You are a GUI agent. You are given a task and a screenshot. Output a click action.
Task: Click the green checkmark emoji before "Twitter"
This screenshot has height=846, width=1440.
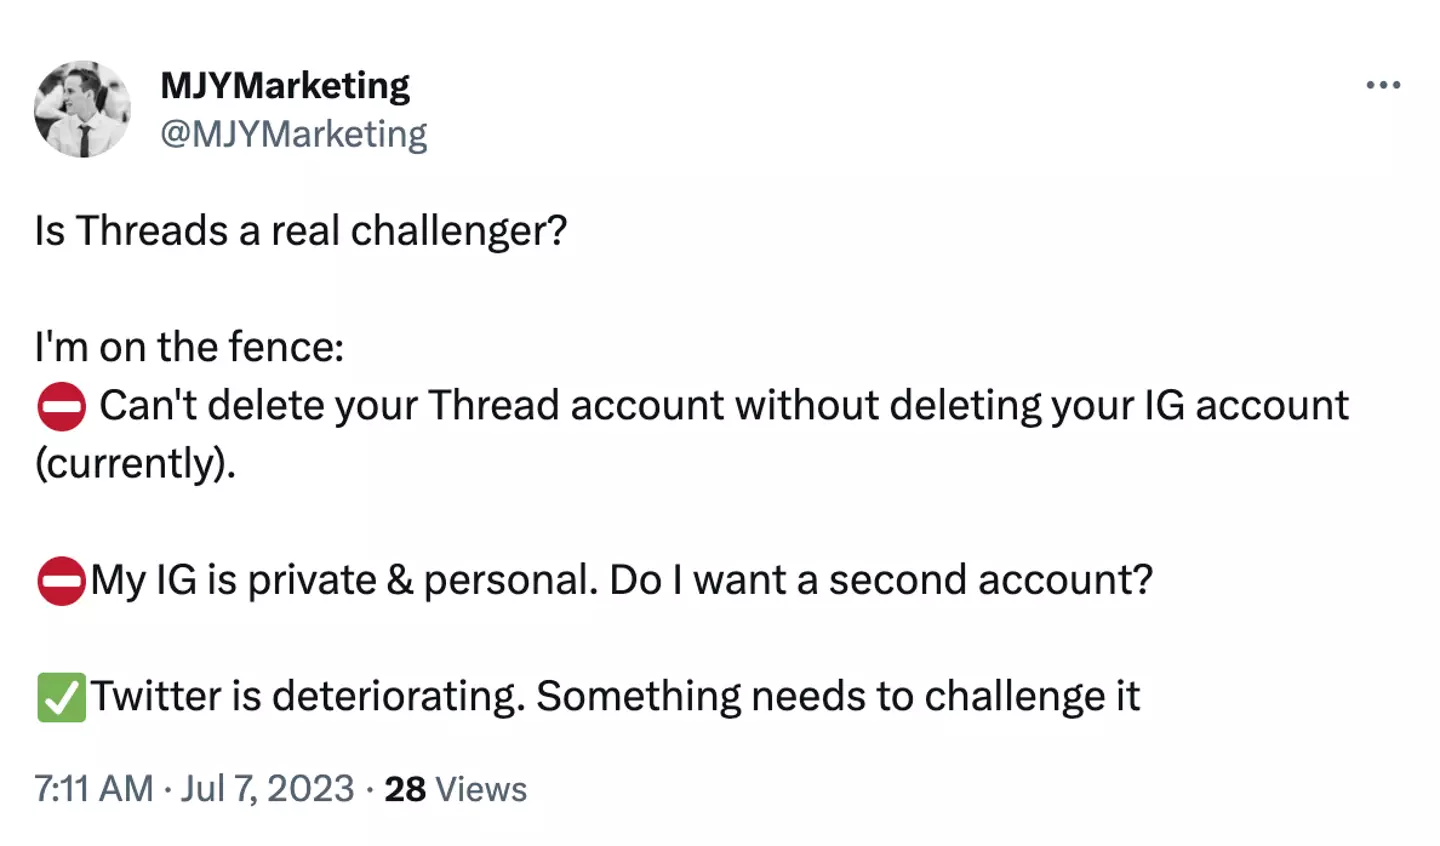[61, 697]
